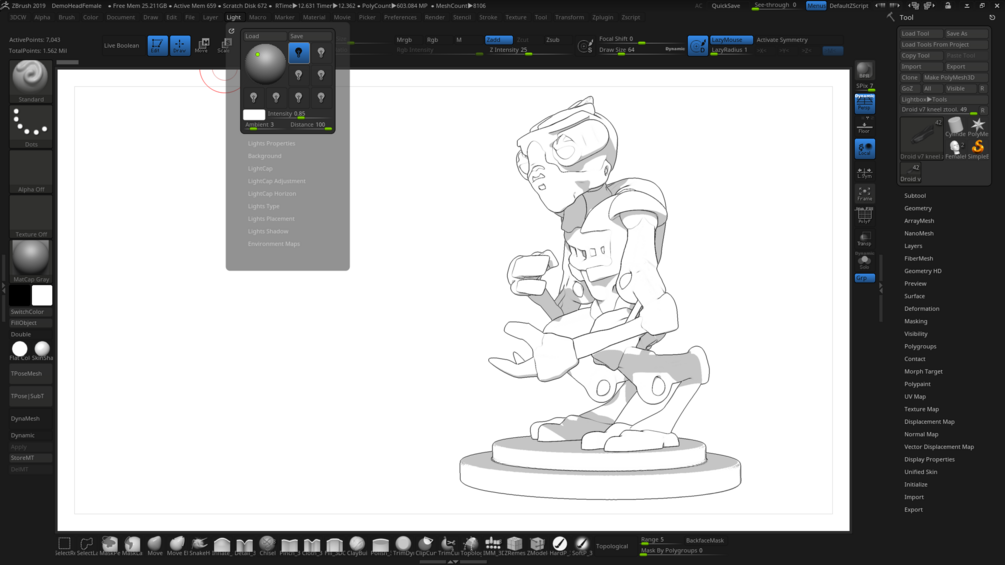This screenshot has width=1005, height=565.
Task: Expand Lights Shadow section
Action: [269, 231]
